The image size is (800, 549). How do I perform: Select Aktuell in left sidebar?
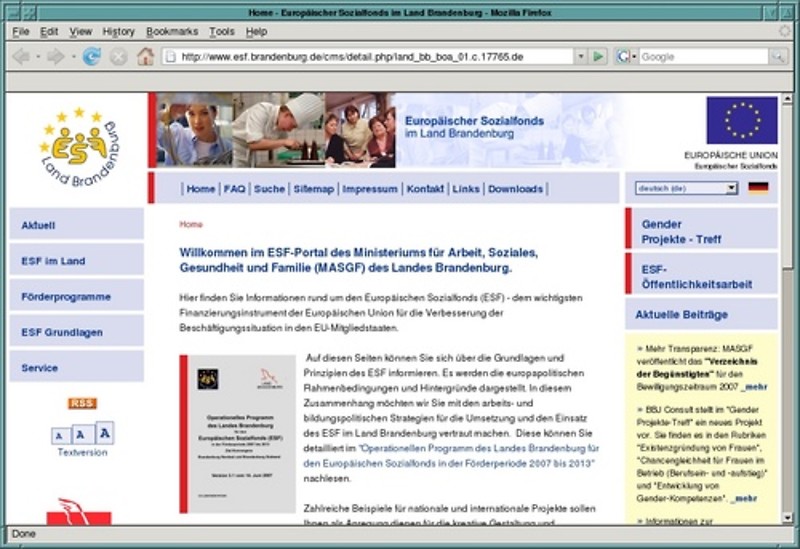pos(77,224)
